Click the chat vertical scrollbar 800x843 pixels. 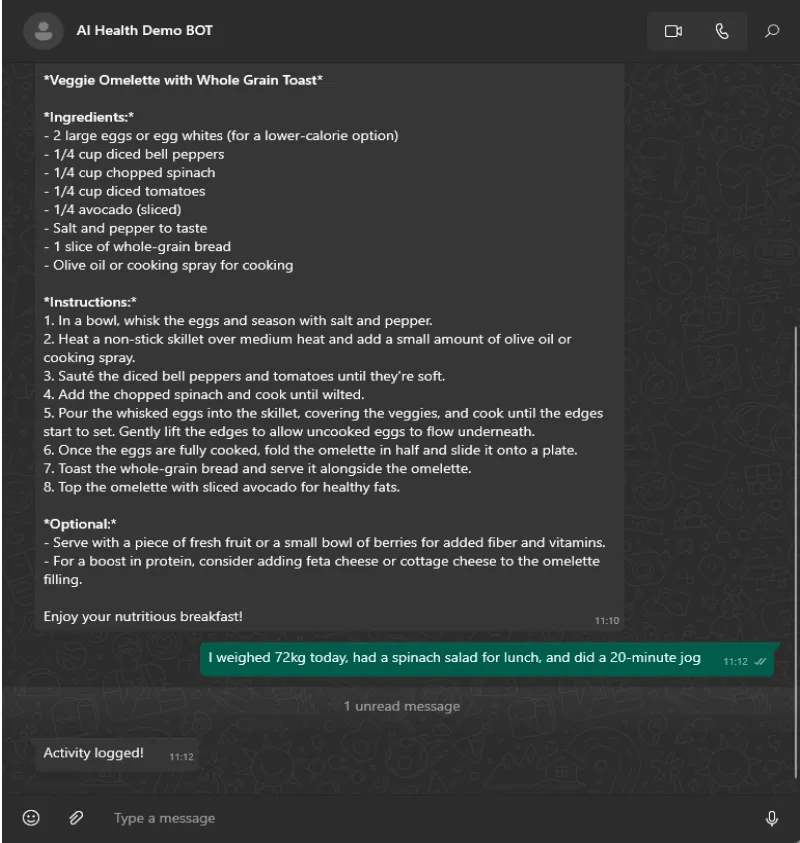pyautogui.click(x=796, y=552)
